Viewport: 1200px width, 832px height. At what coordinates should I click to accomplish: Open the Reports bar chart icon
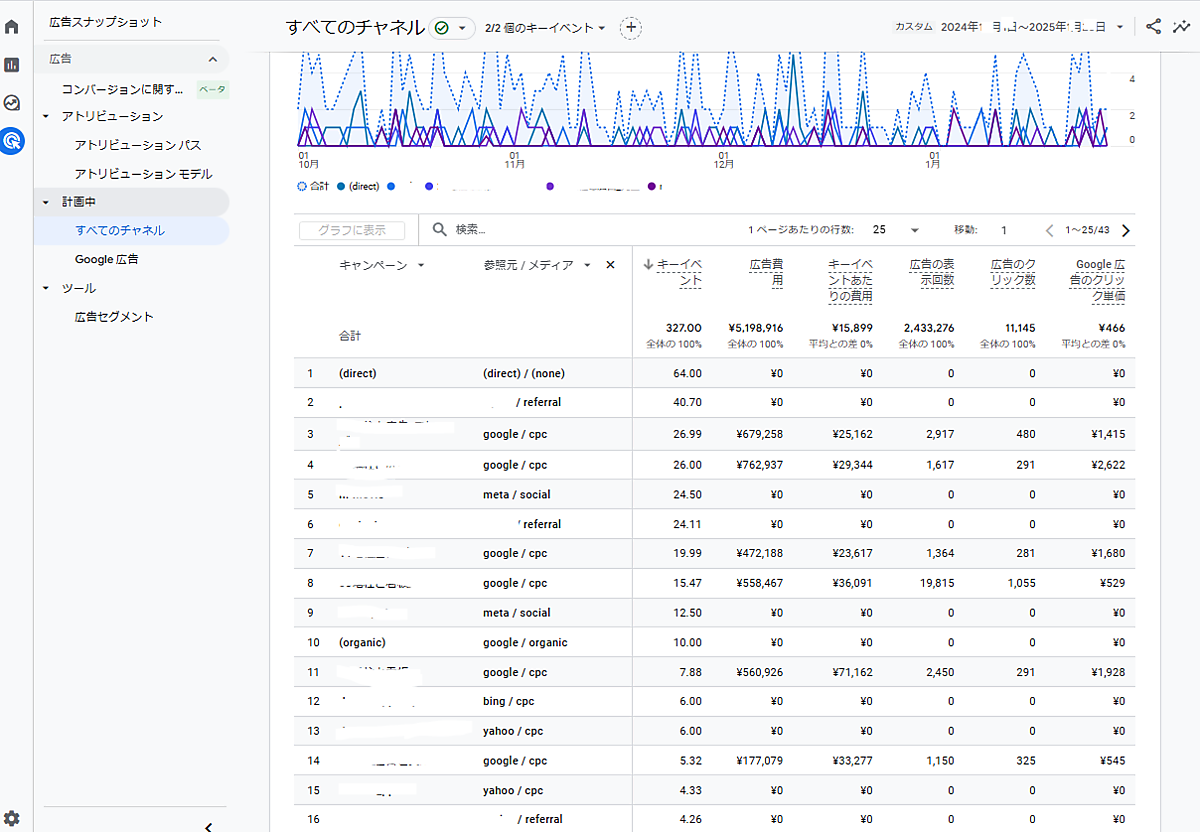pos(12,65)
